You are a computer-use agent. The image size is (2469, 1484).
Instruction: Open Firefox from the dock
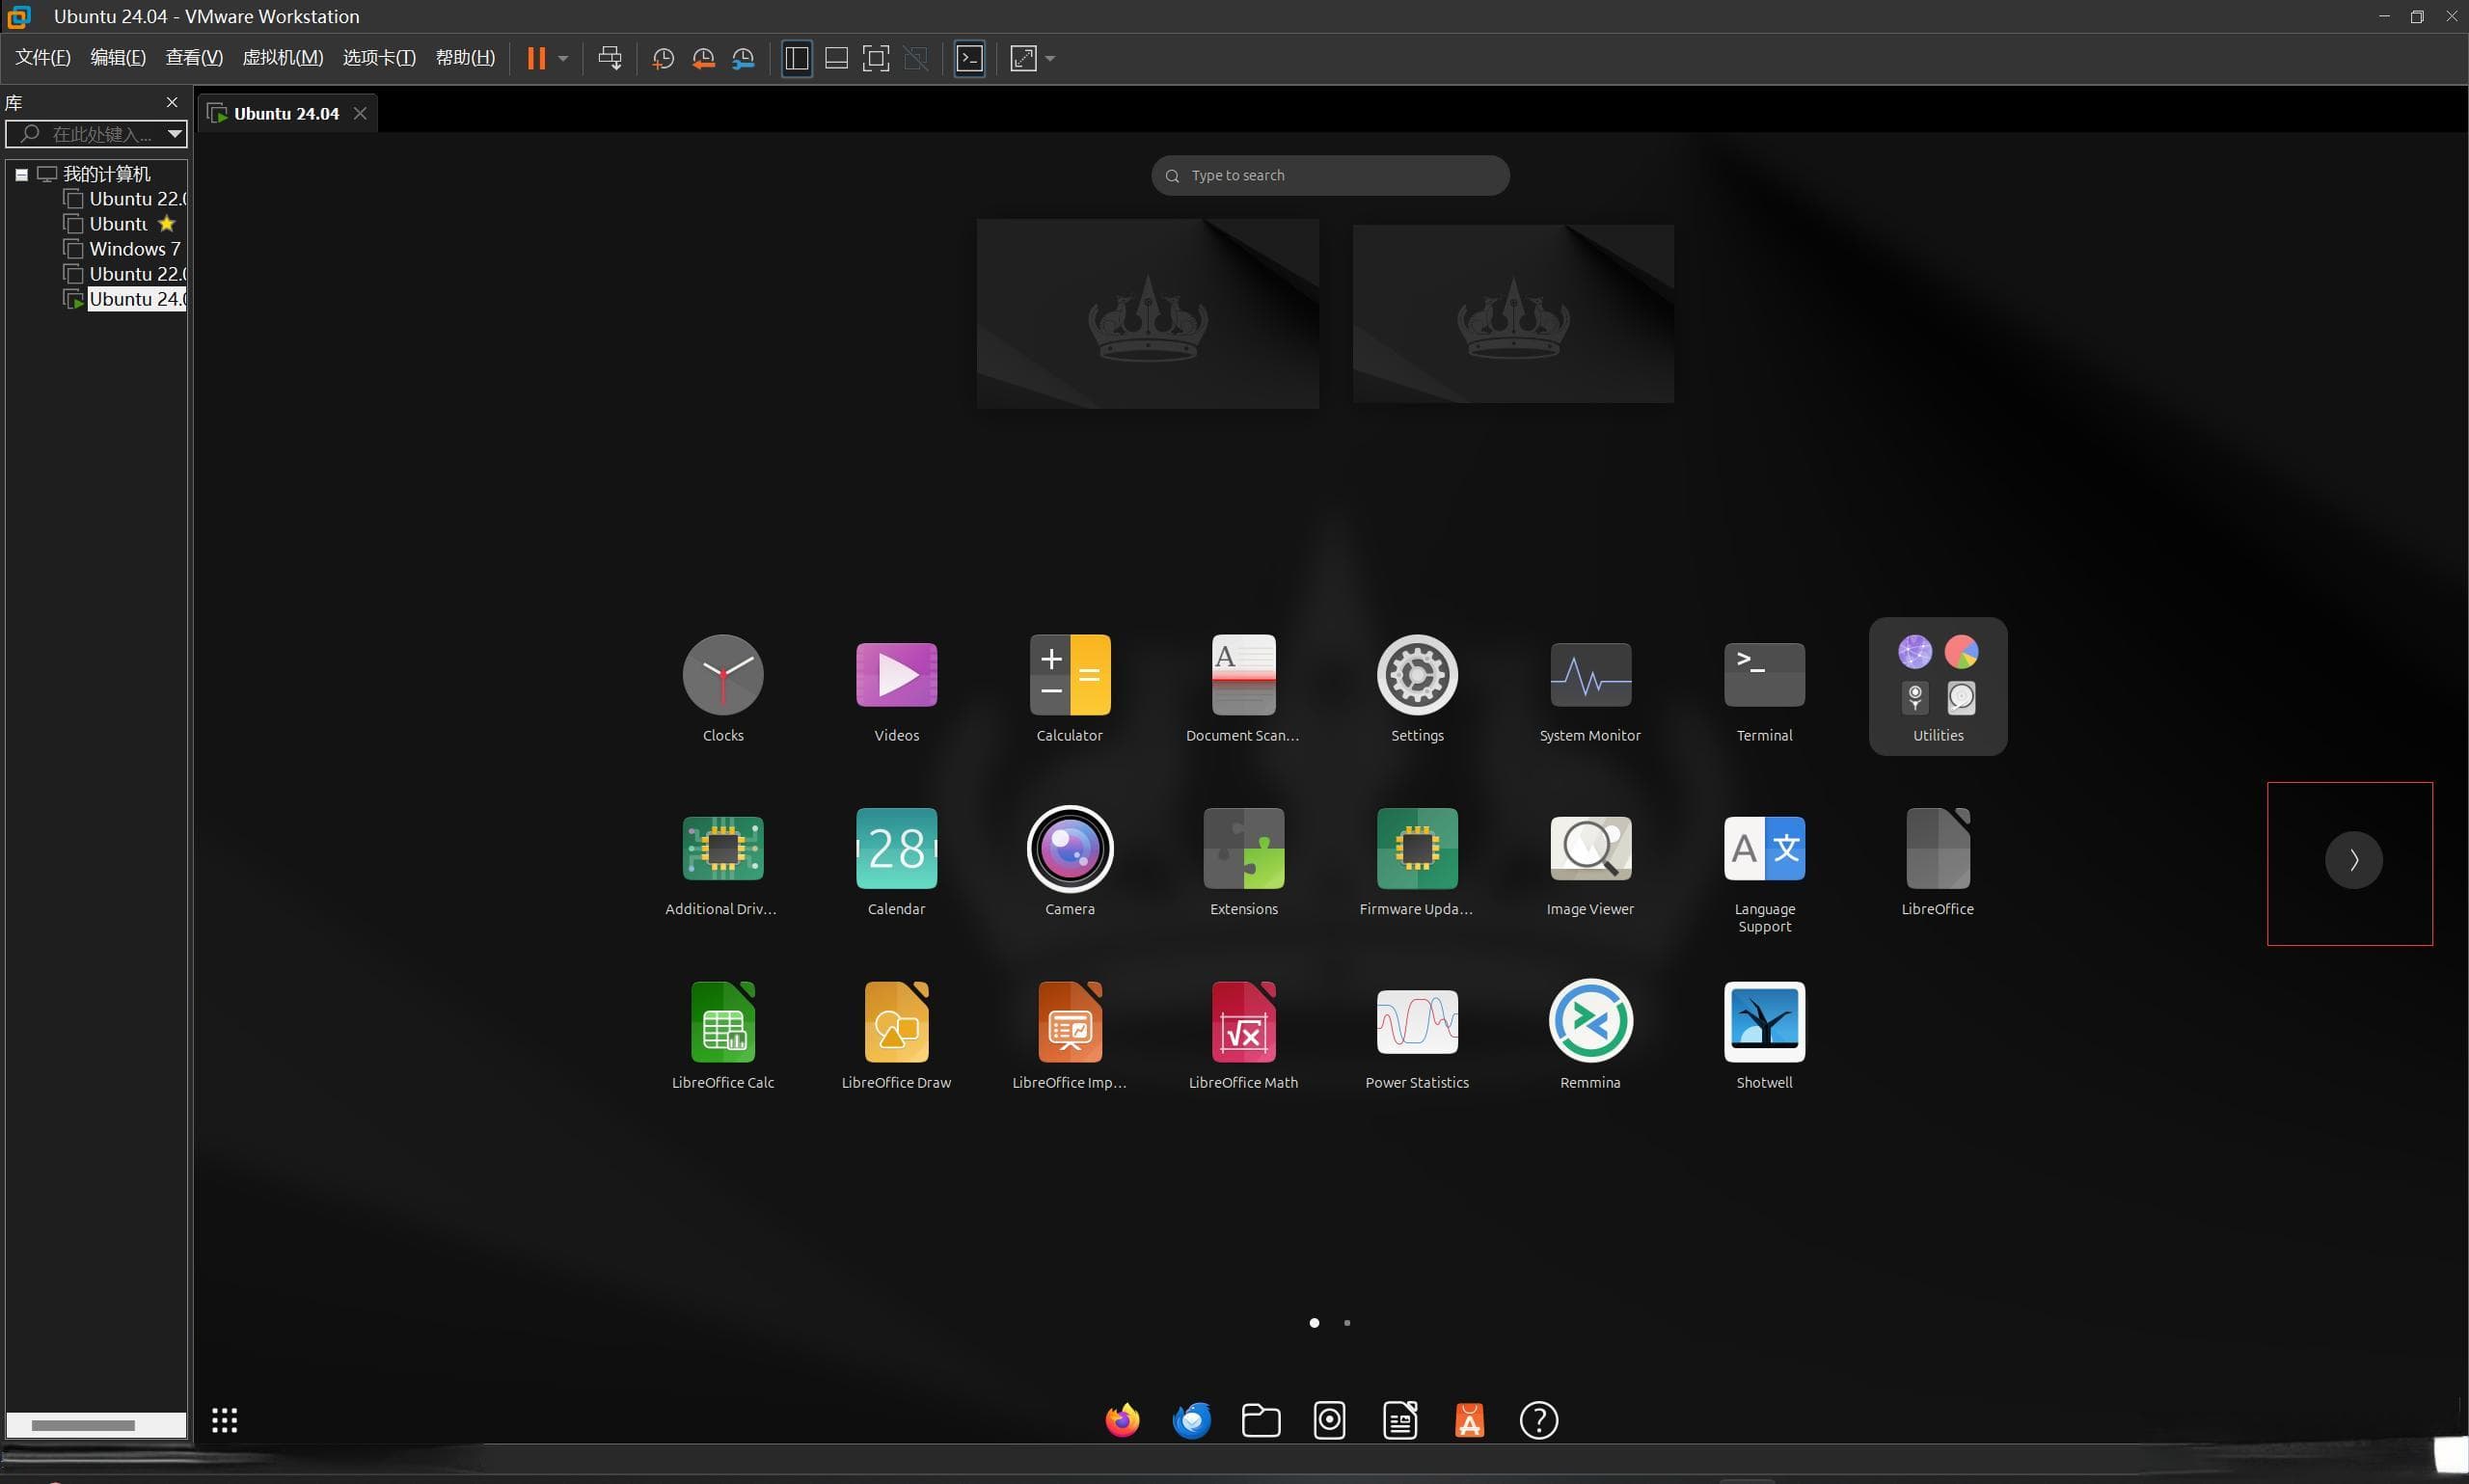[x=1122, y=1419]
